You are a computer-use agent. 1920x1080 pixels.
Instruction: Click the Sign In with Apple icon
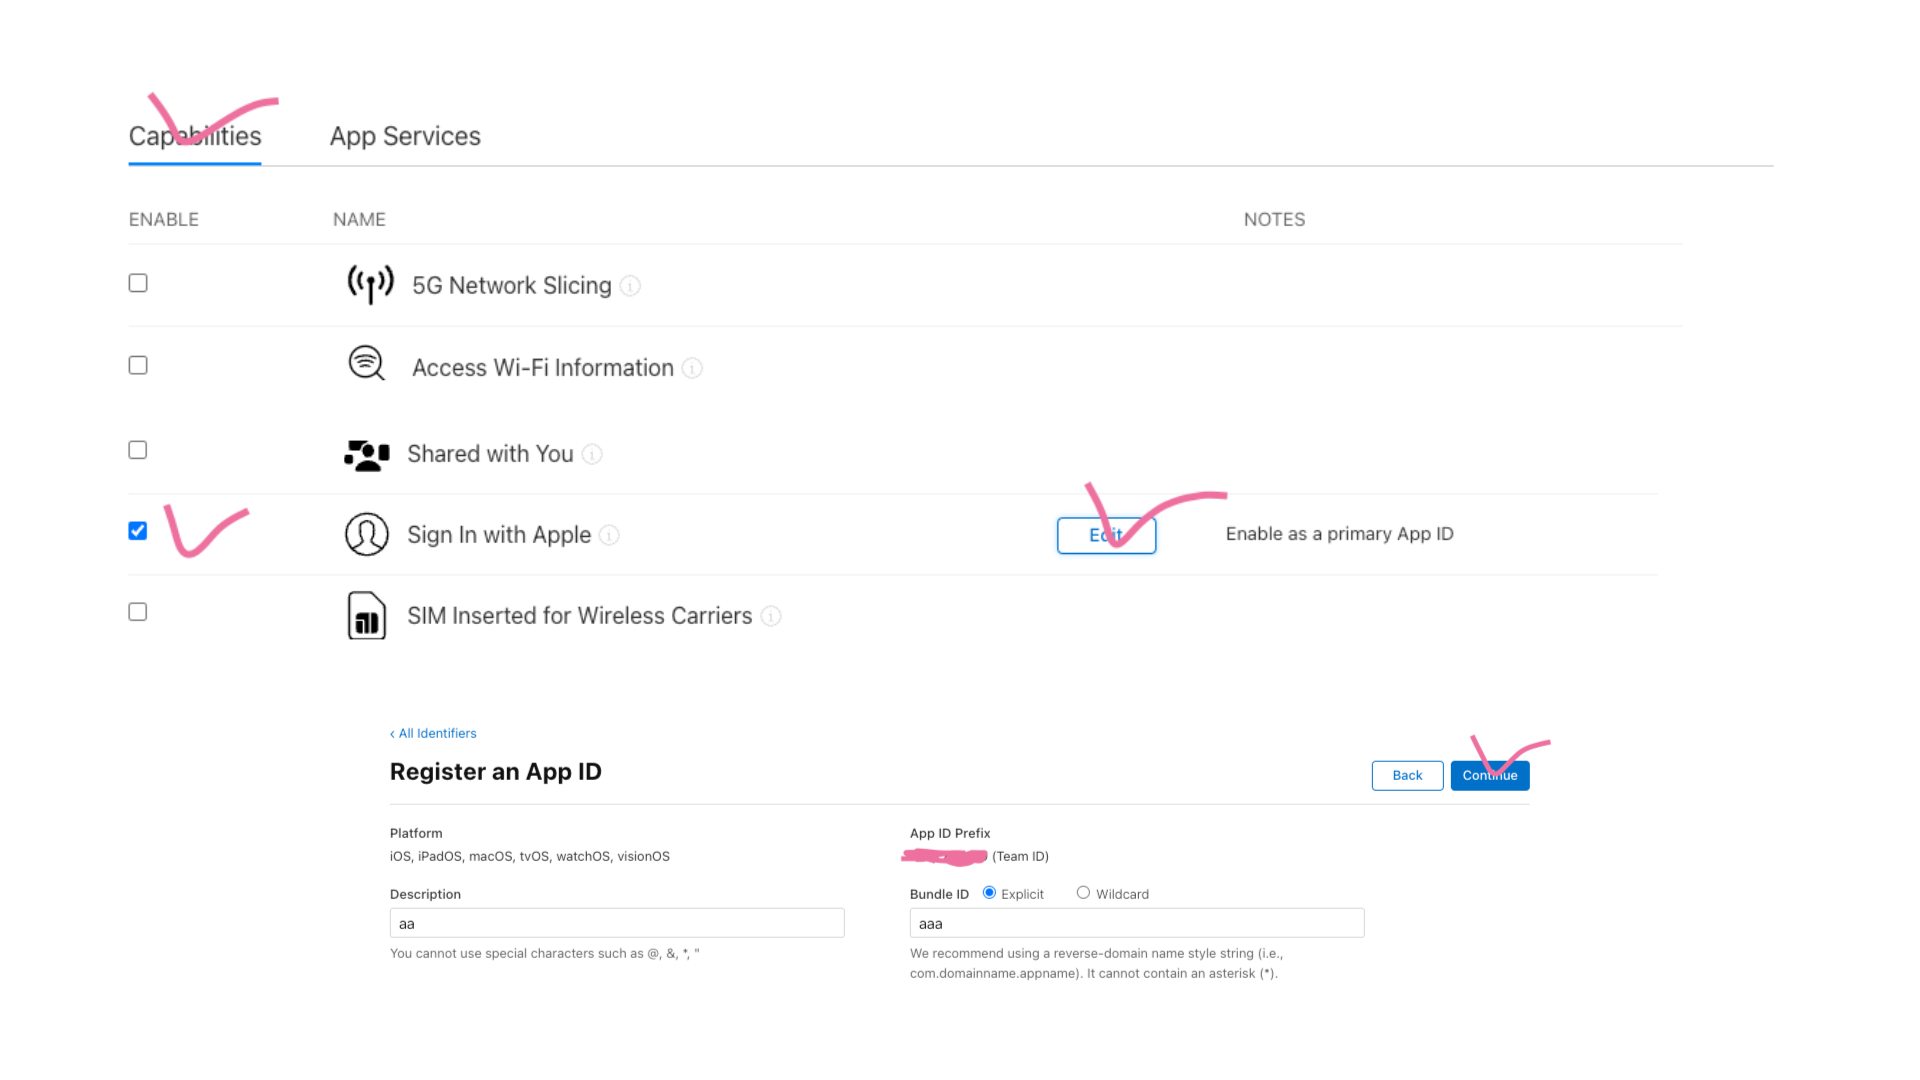click(x=366, y=535)
